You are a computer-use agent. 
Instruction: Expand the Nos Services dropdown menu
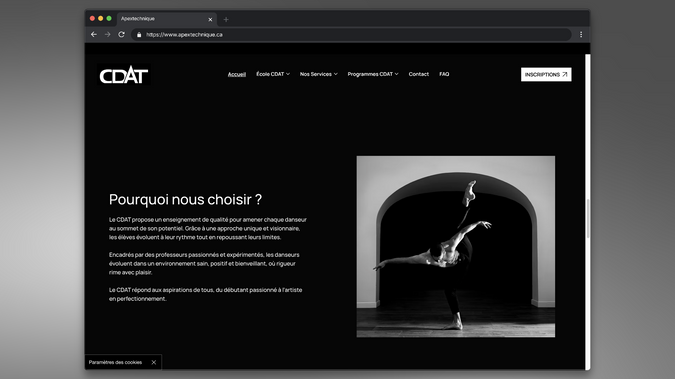[x=319, y=74]
